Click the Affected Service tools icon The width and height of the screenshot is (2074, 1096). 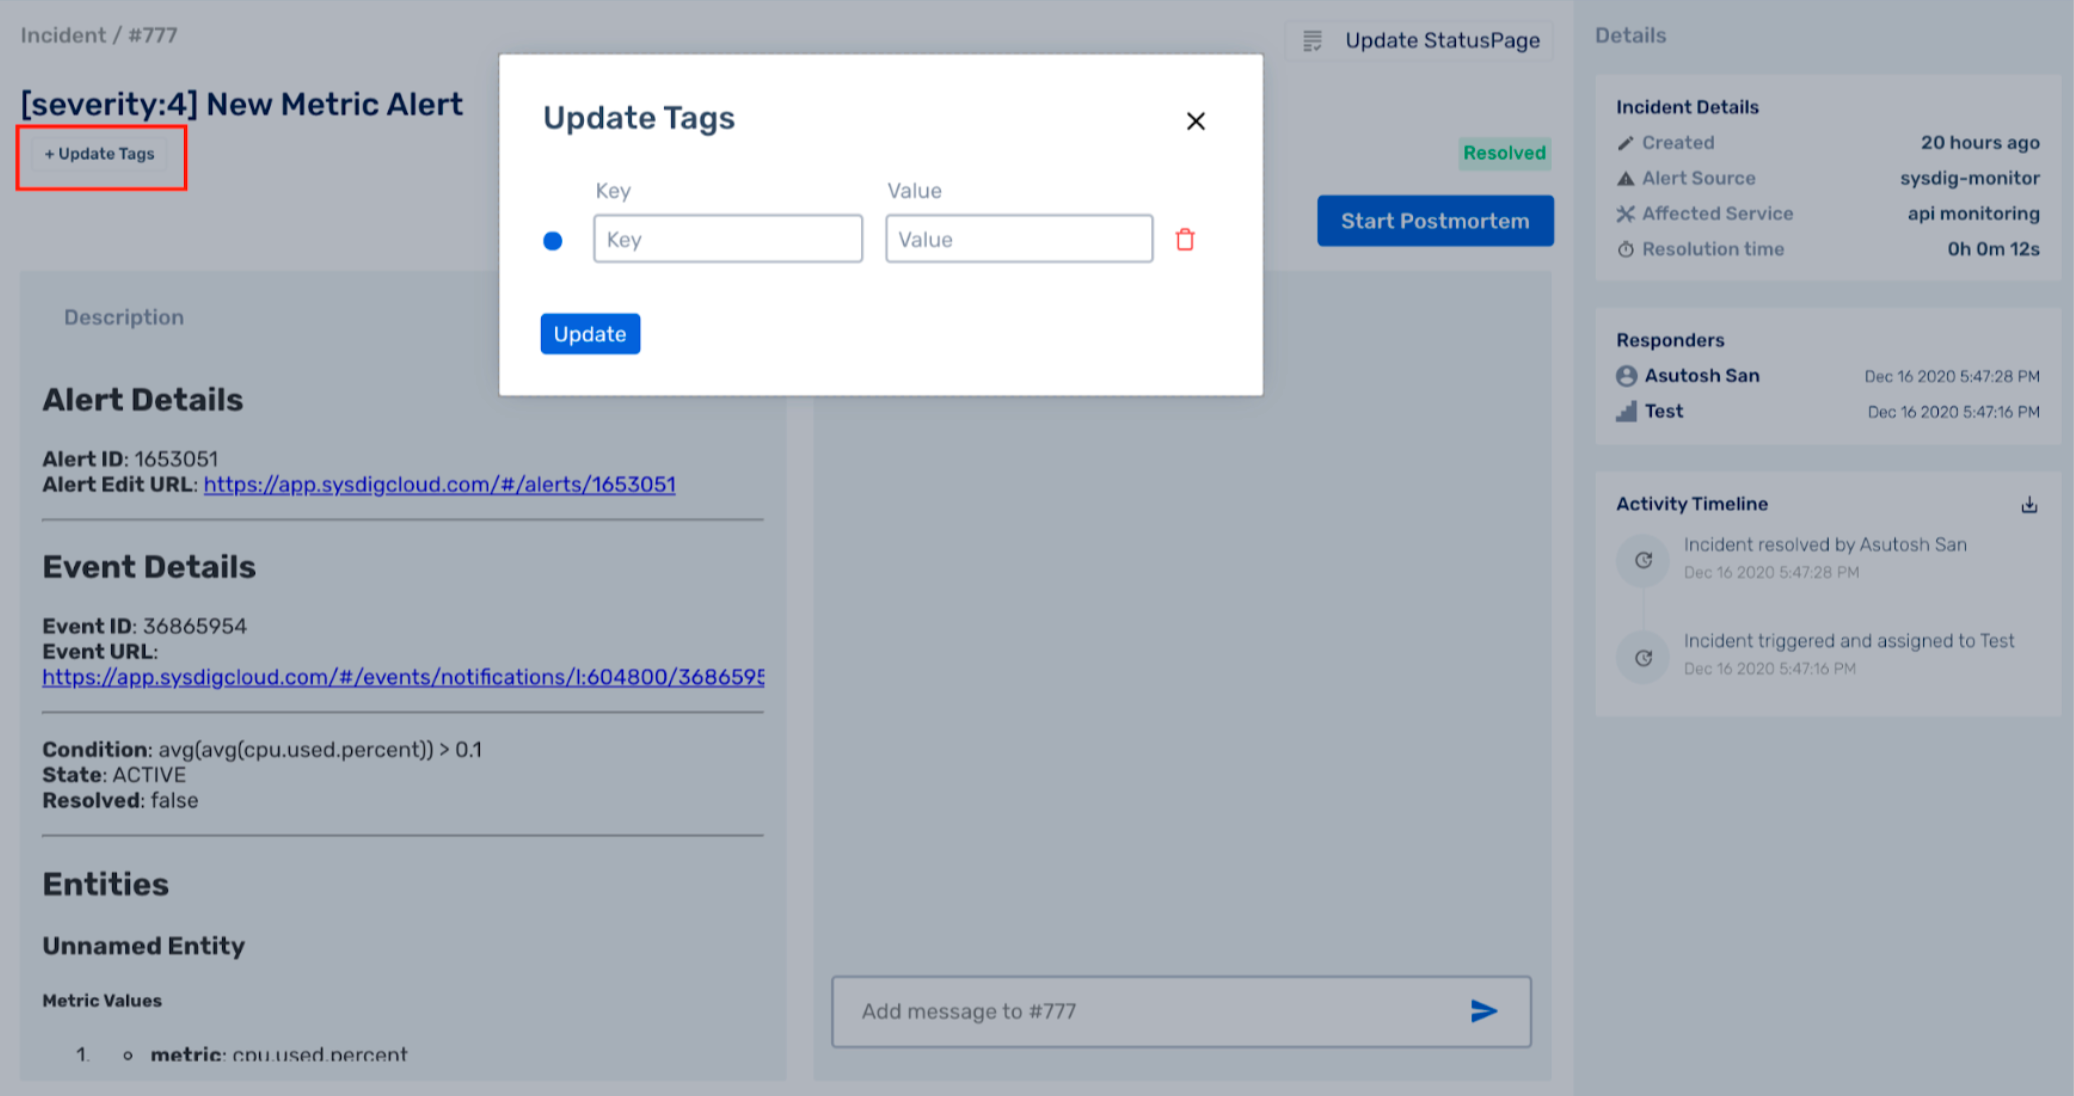click(1626, 214)
